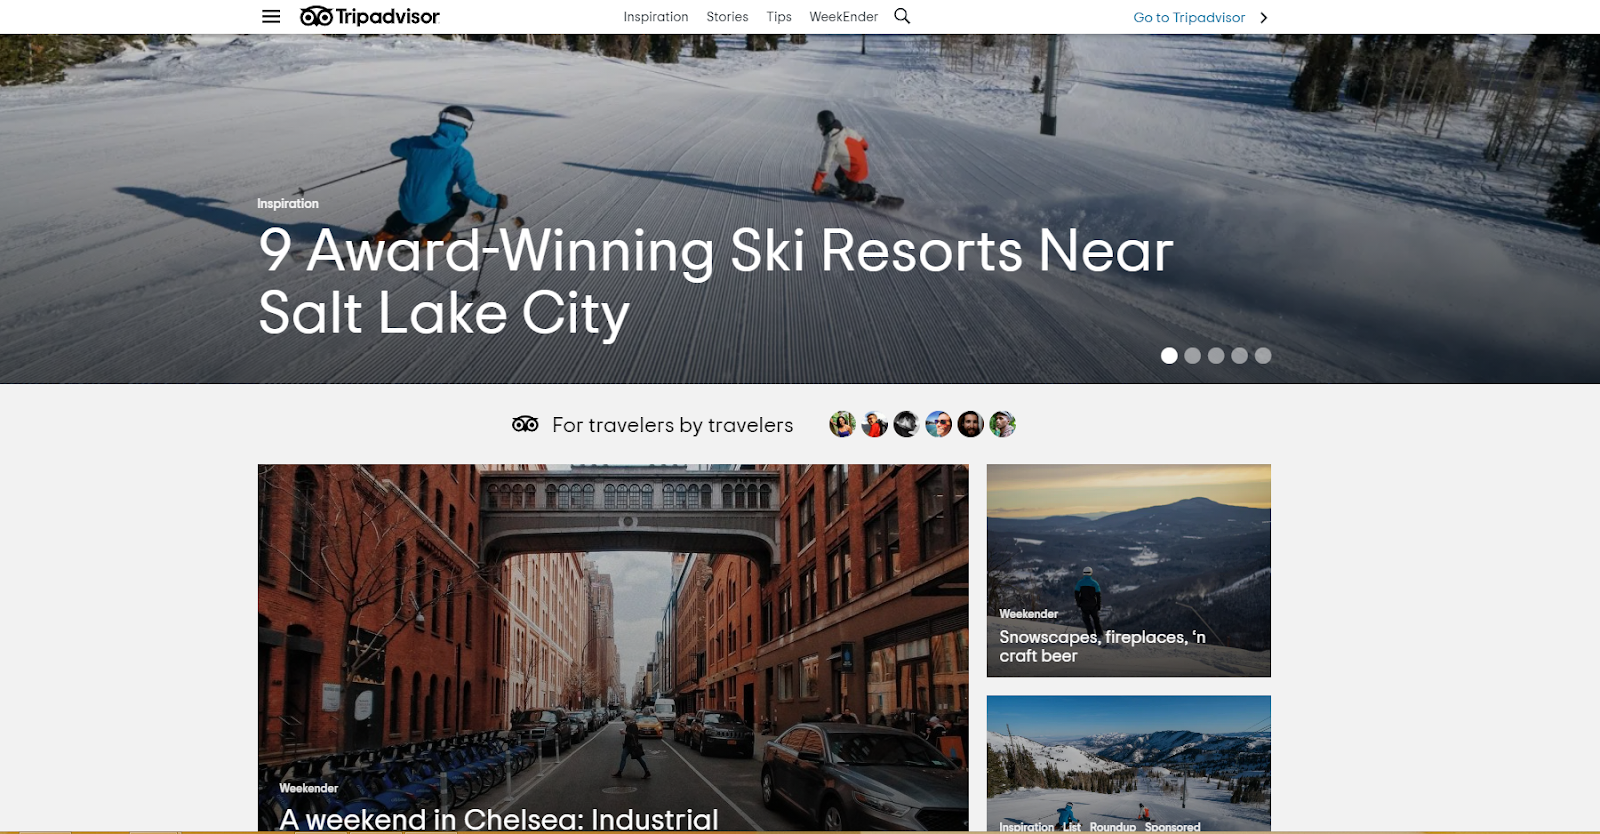Click the third traveler avatar
This screenshot has height=834, width=1600.
point(906,424)
